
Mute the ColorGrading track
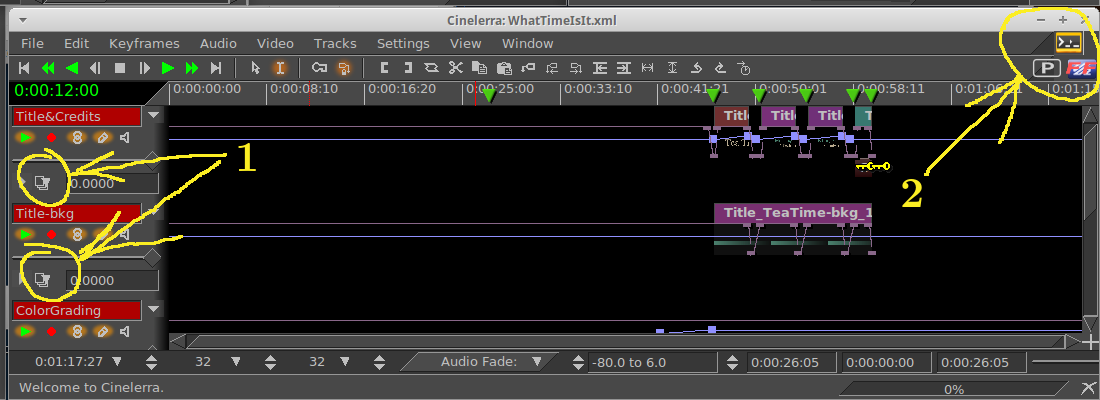[126, 331]
